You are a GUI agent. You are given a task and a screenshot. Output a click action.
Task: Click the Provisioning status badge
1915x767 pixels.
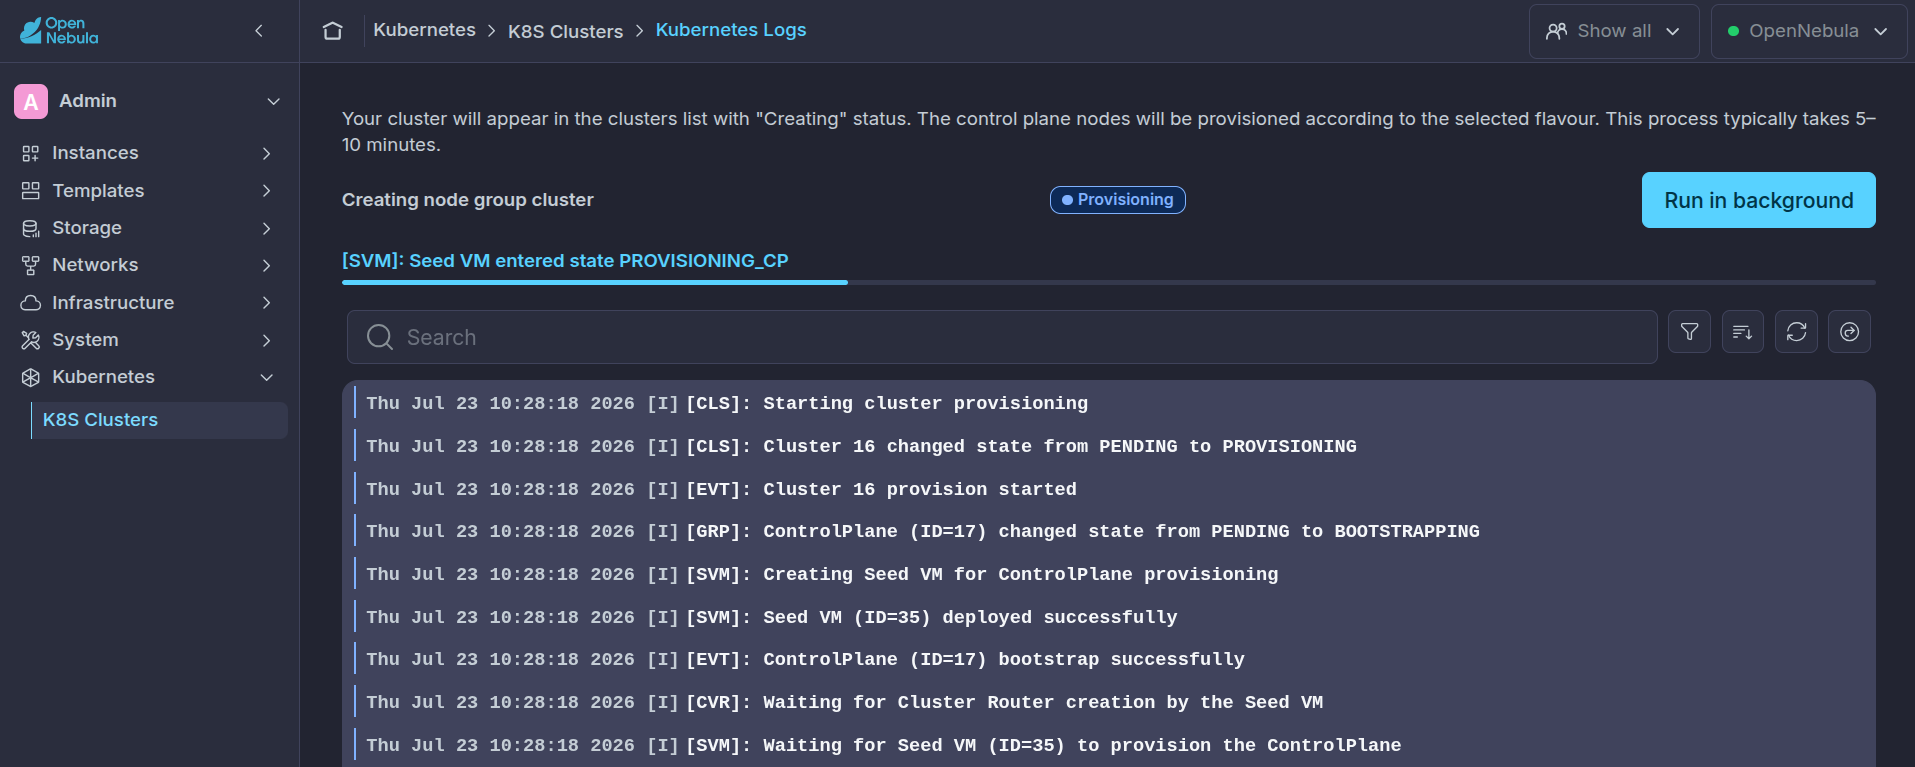coord(1118,200)
